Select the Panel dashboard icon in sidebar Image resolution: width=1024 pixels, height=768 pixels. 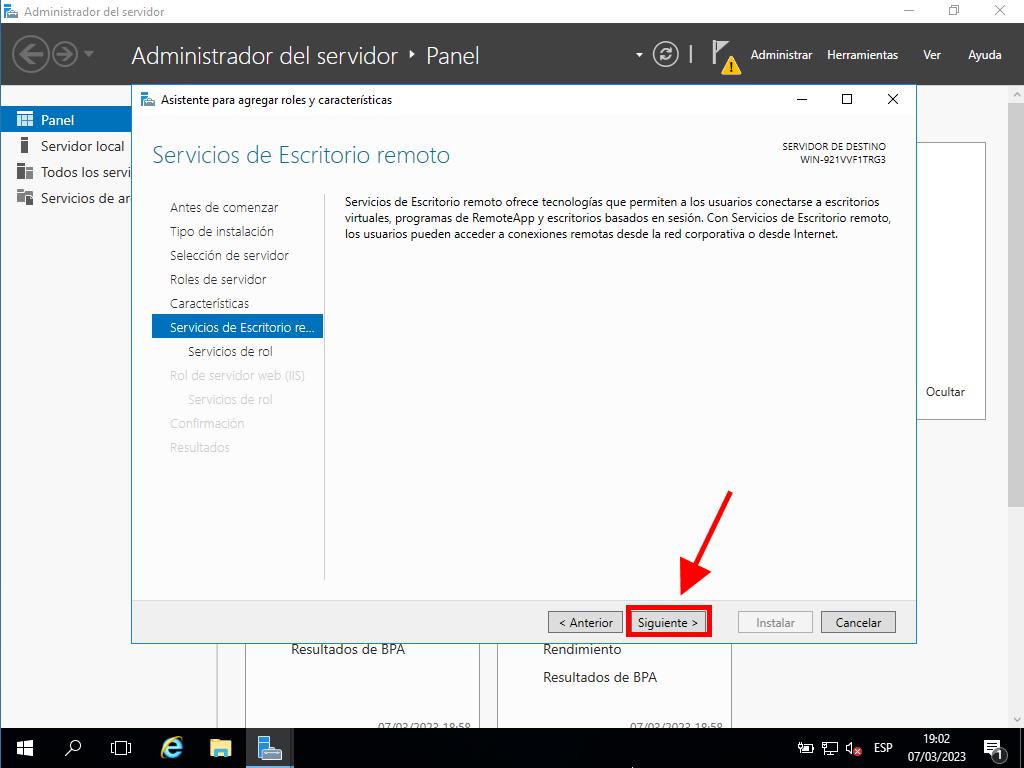point(25,120)
